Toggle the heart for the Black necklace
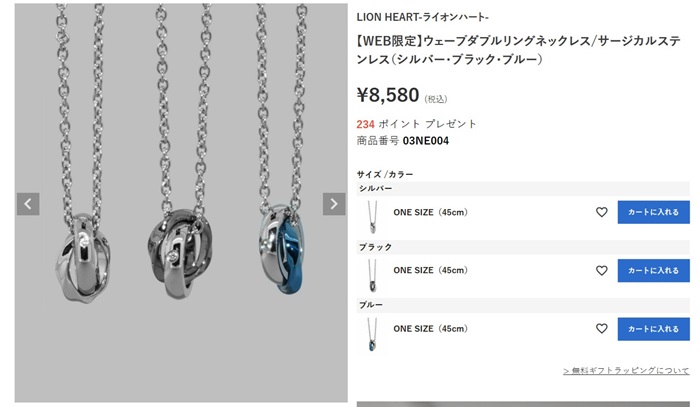 pos(602,270)
